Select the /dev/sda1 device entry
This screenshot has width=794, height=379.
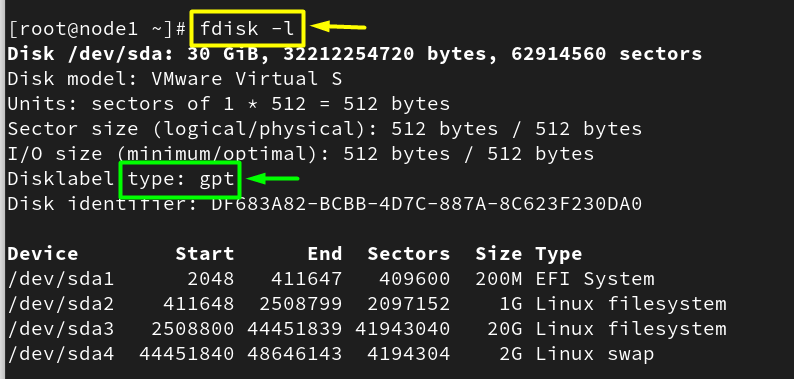coord(61,279)
